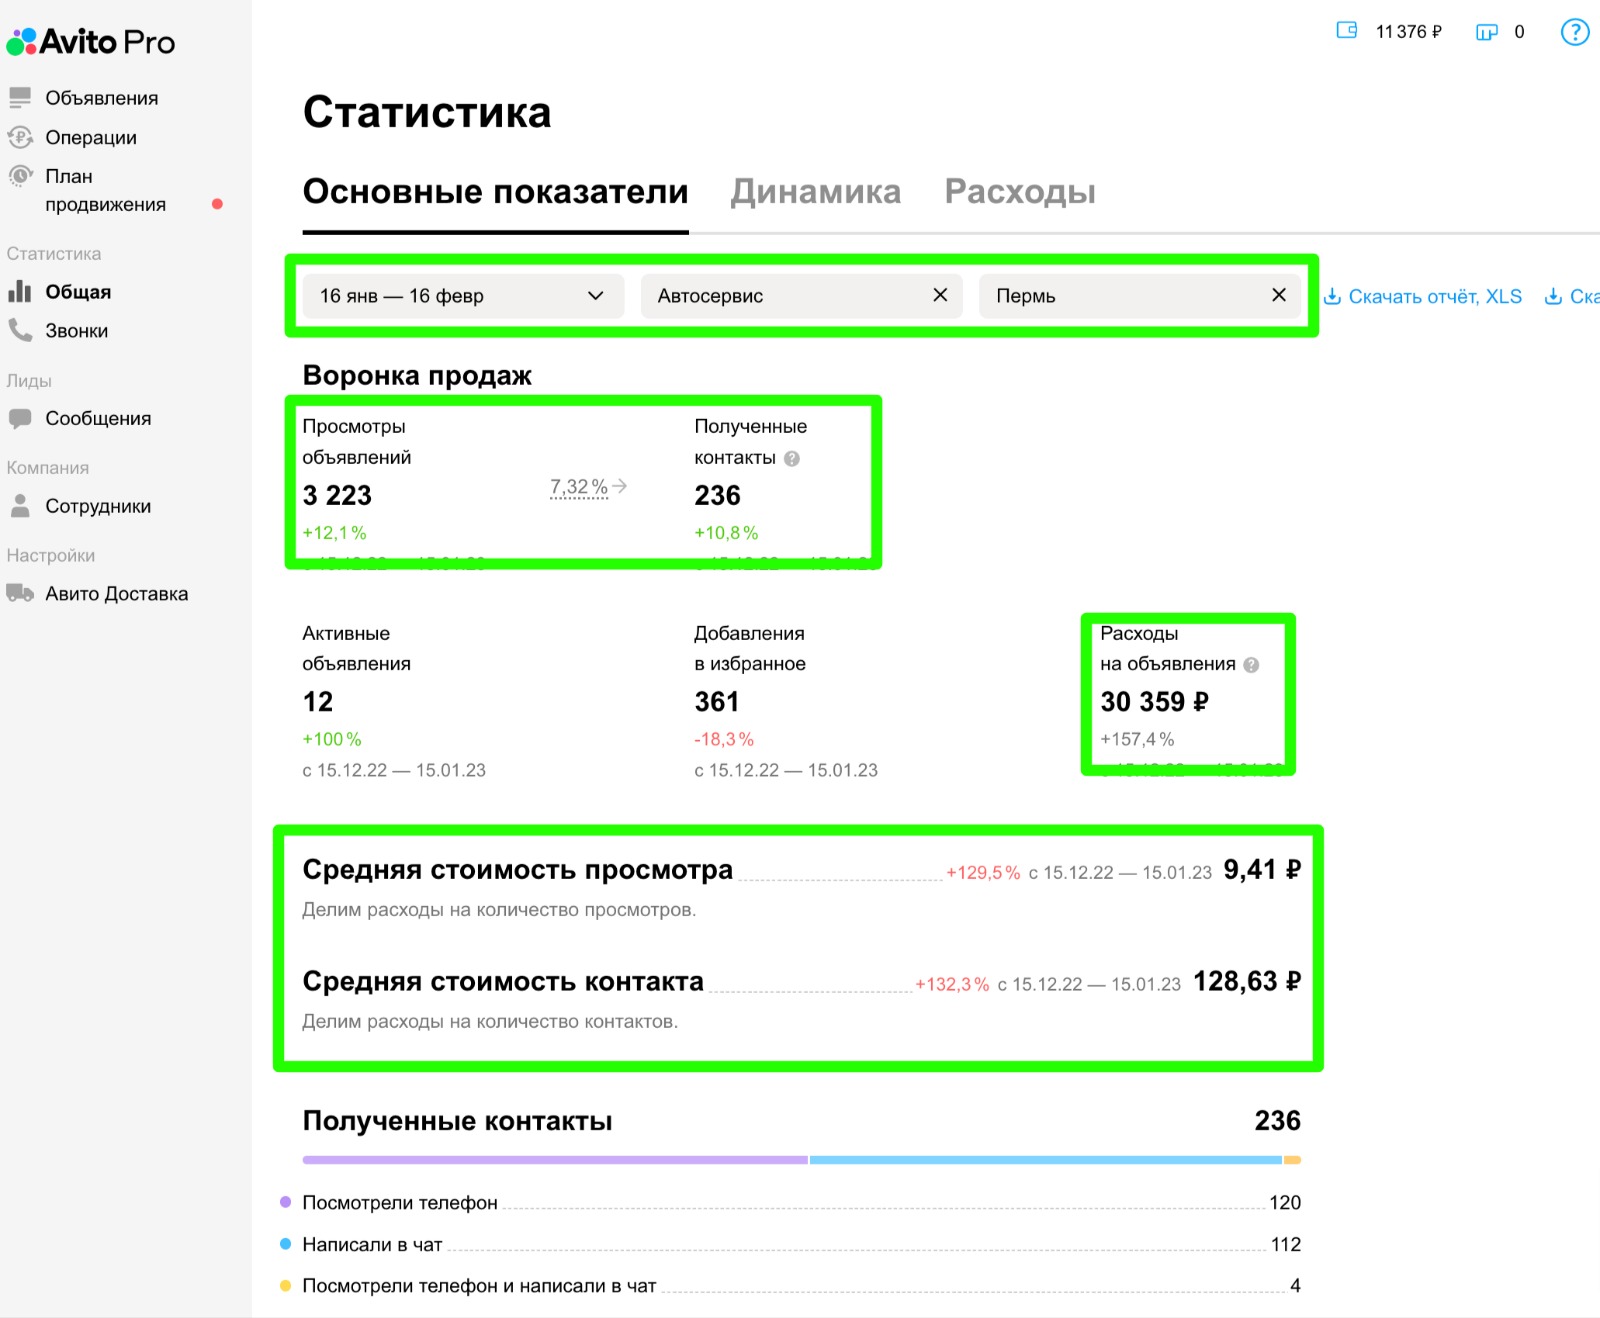Open План продвижения in sidebar
1600x1318 pixels.
click(105, 190)
